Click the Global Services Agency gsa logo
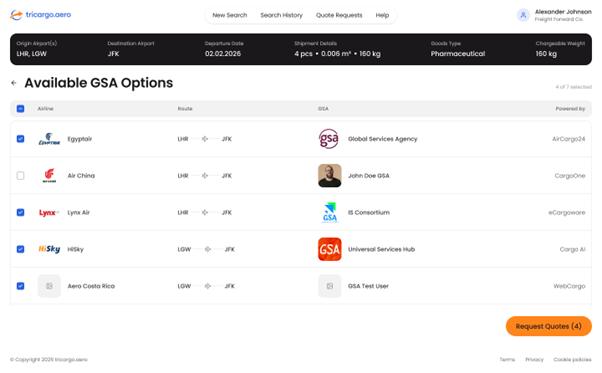 coord(329,139)
